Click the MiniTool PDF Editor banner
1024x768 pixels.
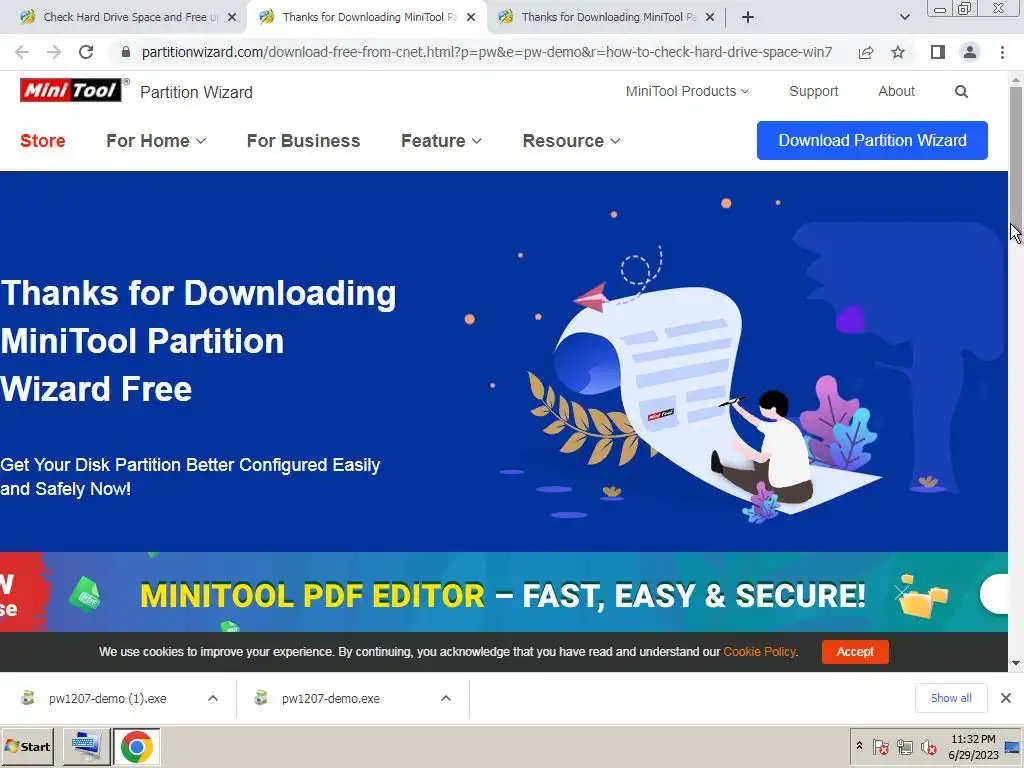[x=503, y=592]
